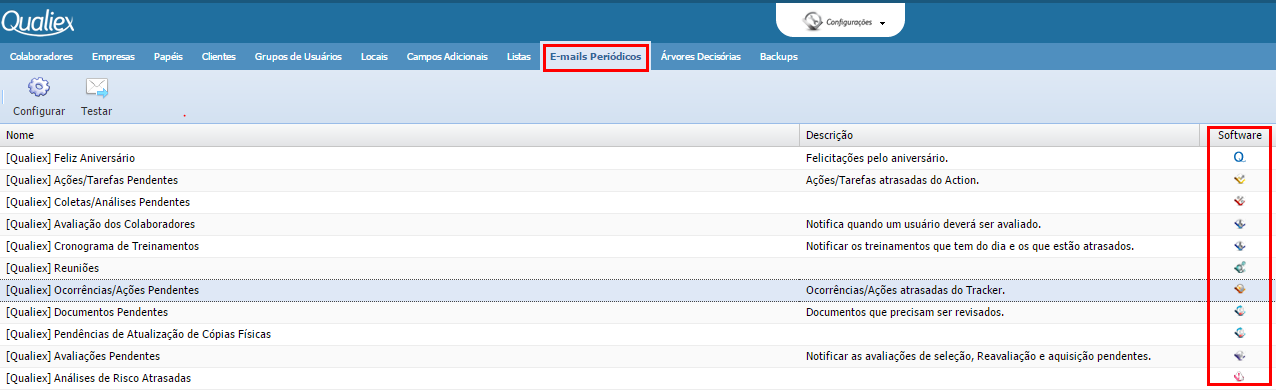Click the Configurar label
Screen dimensions: 1276x392
tap(39, 111)
